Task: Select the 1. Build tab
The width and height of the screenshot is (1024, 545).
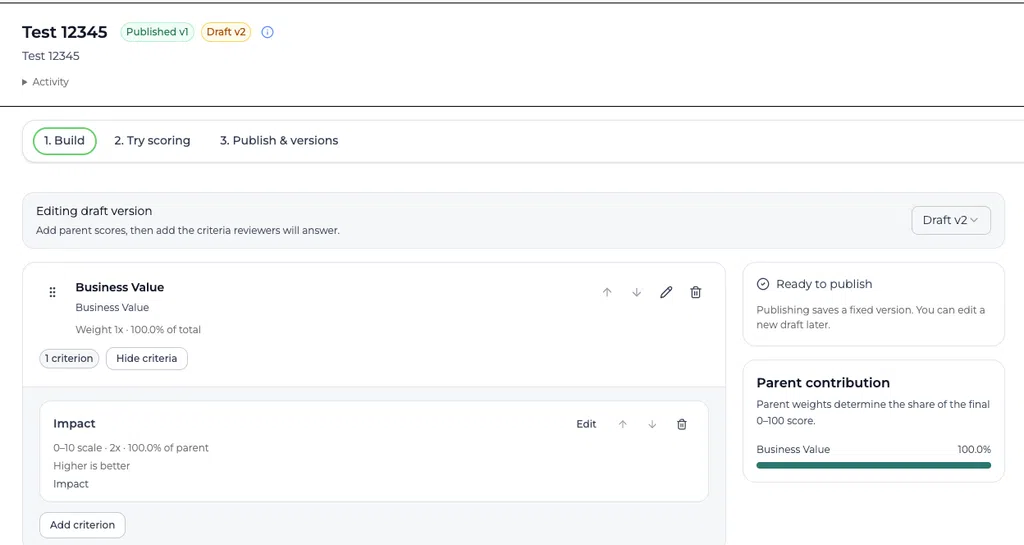Action: point(65,141)
